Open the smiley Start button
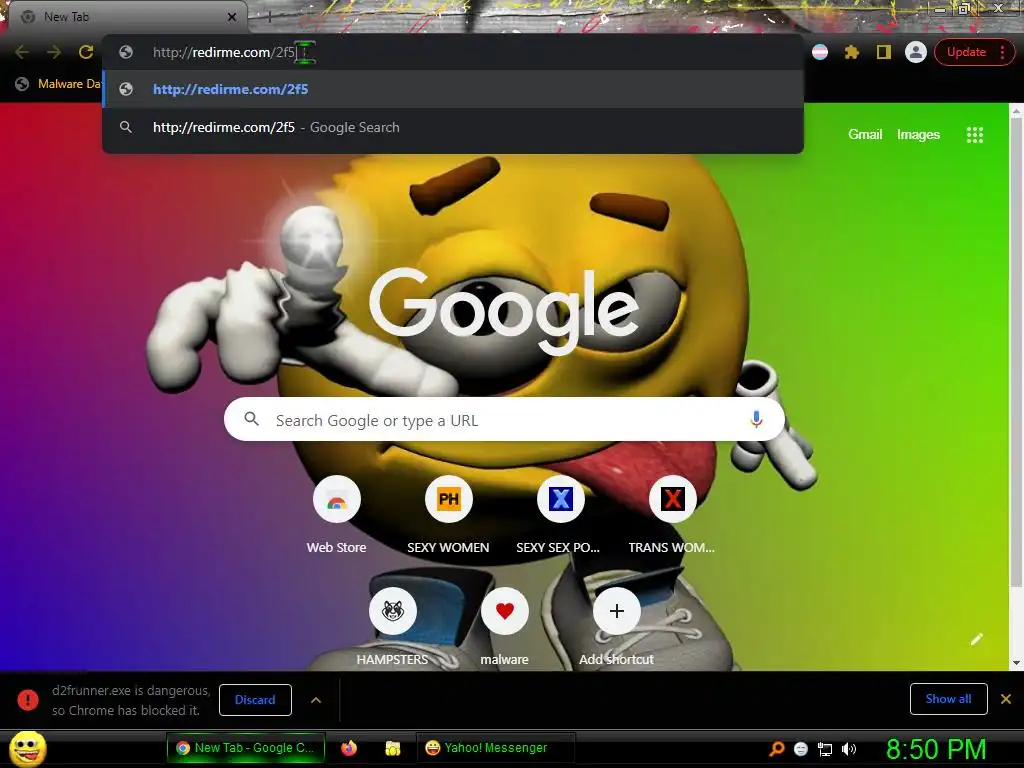 pyautogui.click(x=28, y=749)
